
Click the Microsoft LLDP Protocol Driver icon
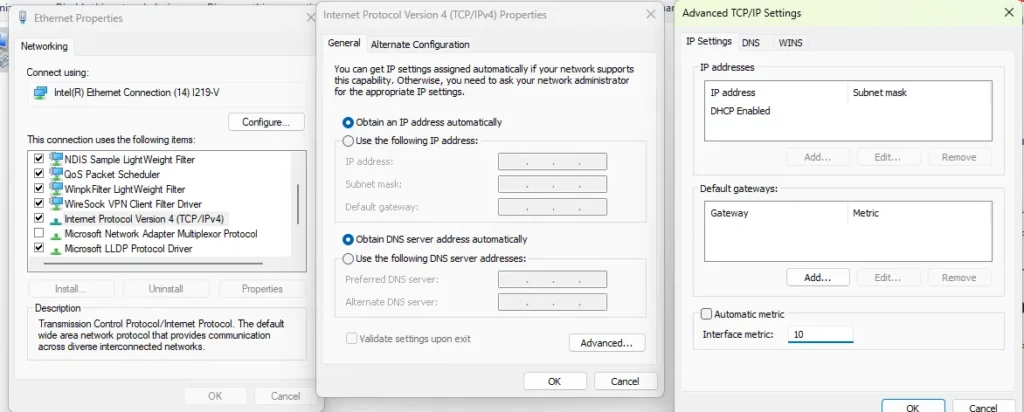[57, 249]
